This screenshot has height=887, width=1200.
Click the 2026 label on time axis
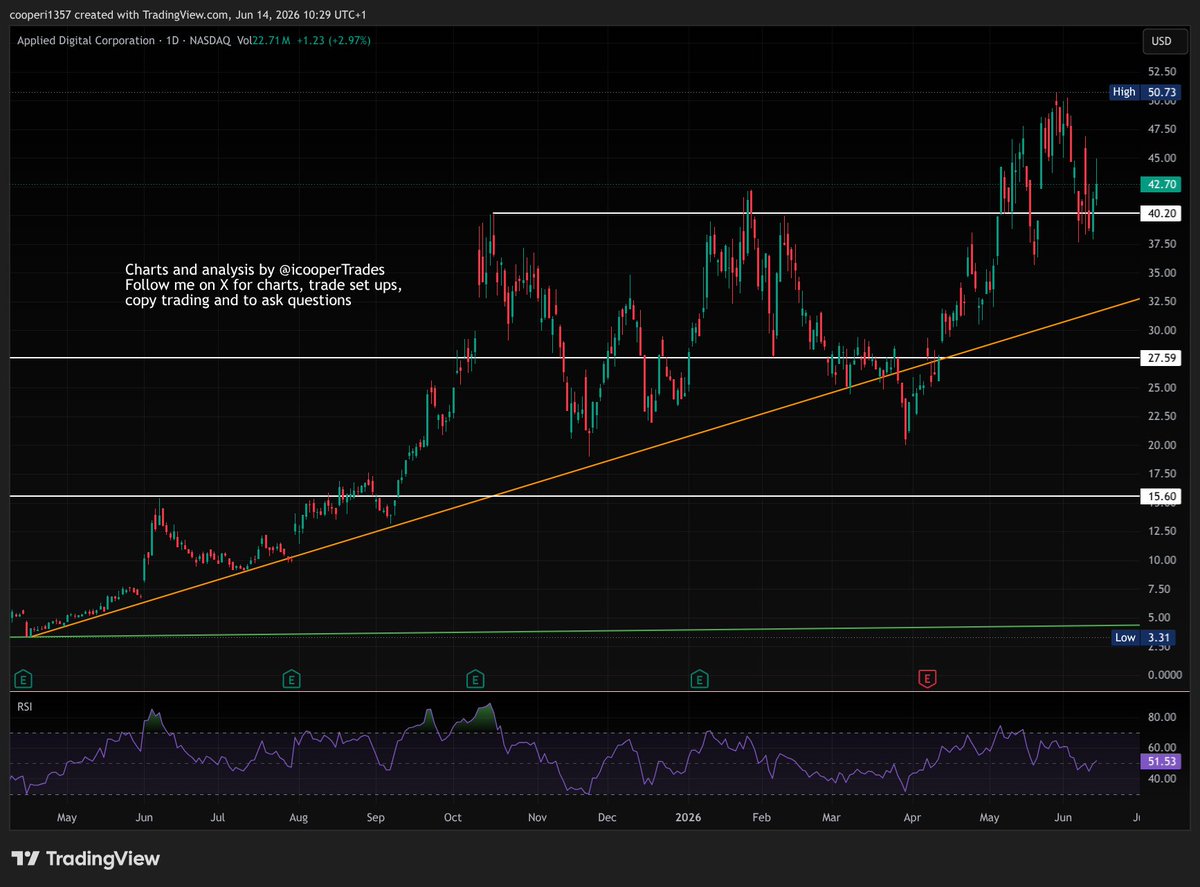click(687, 817)
